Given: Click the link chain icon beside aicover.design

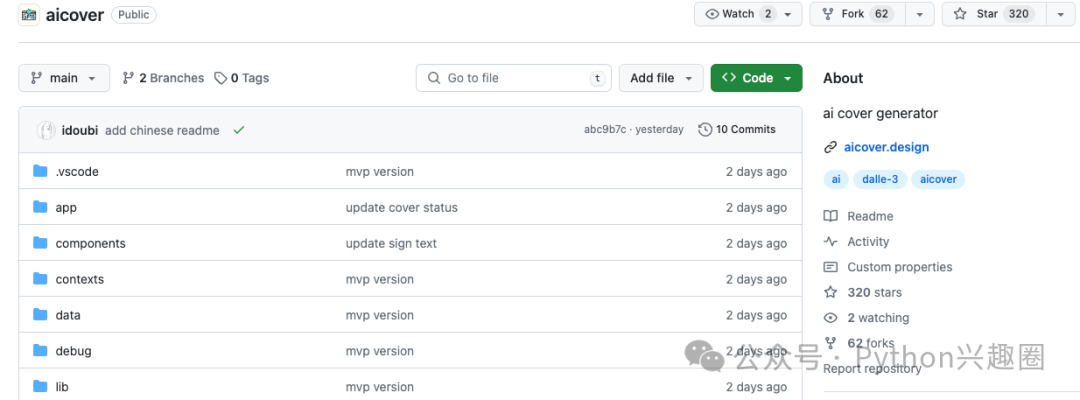Looking at the screenshot, I should tap(830, 147).
